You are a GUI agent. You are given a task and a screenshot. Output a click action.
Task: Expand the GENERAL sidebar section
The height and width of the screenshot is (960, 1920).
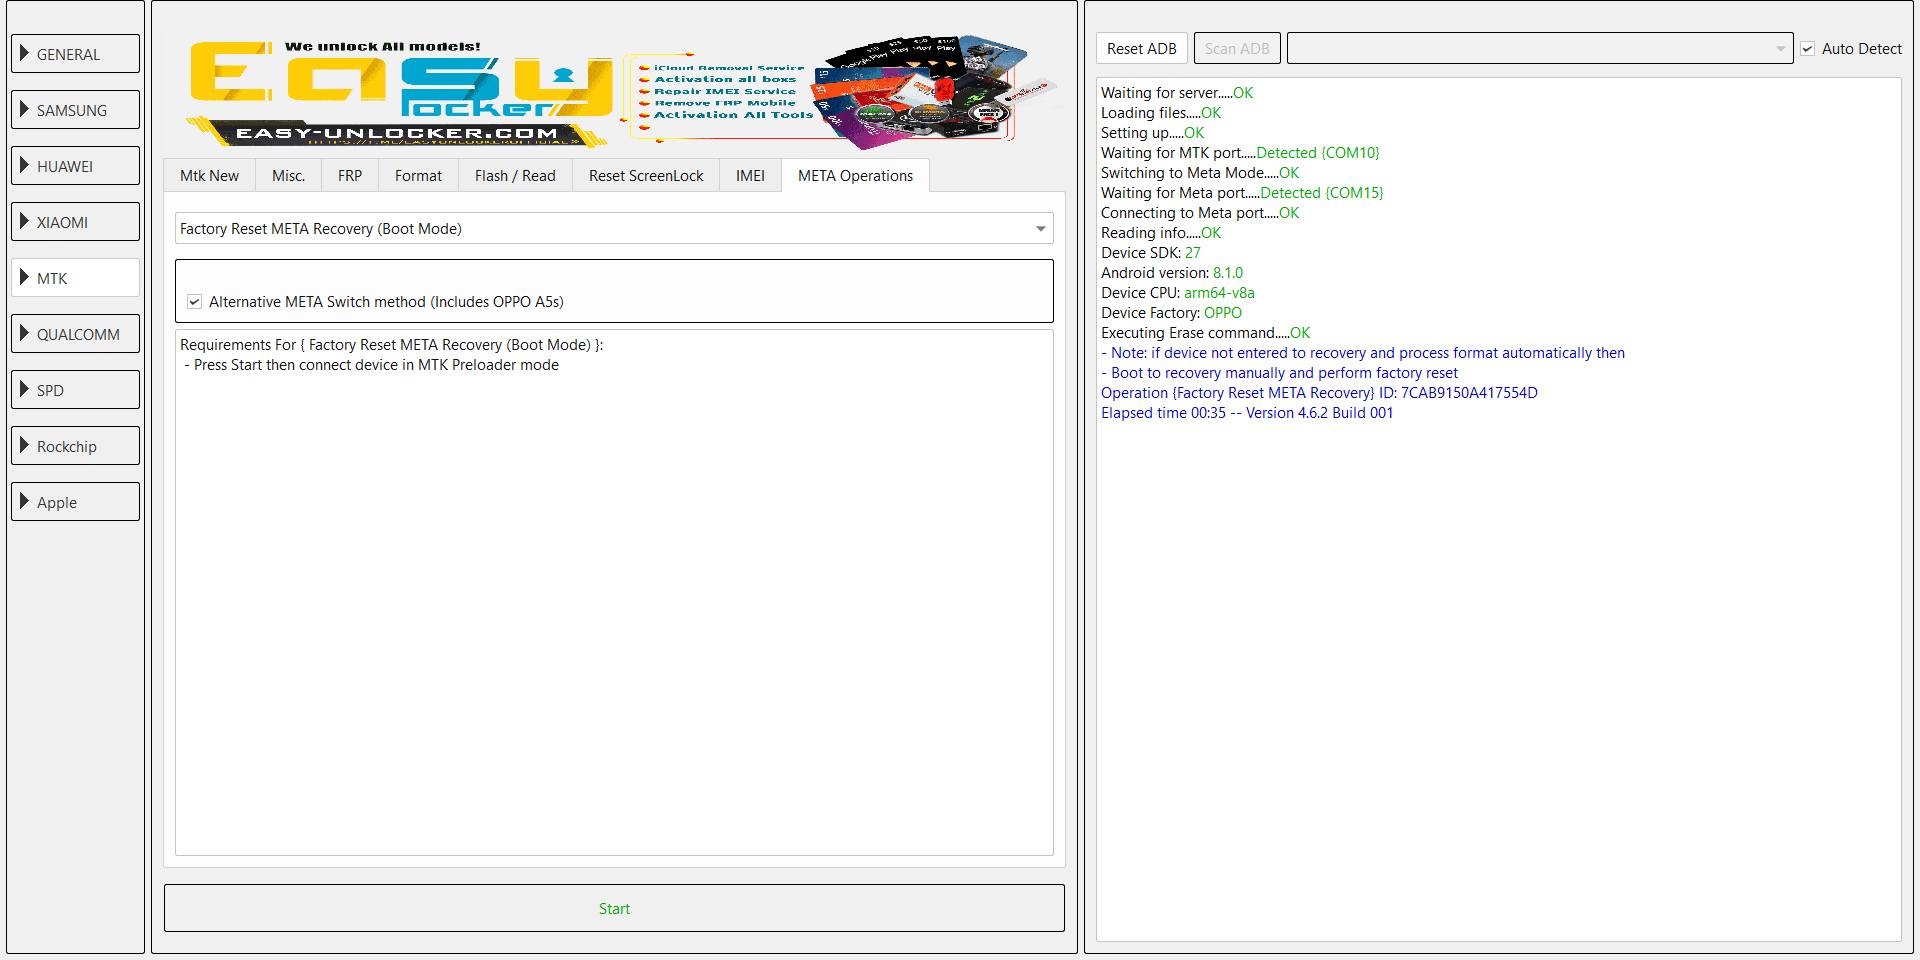pyautogui.click(x=75, y=54)
